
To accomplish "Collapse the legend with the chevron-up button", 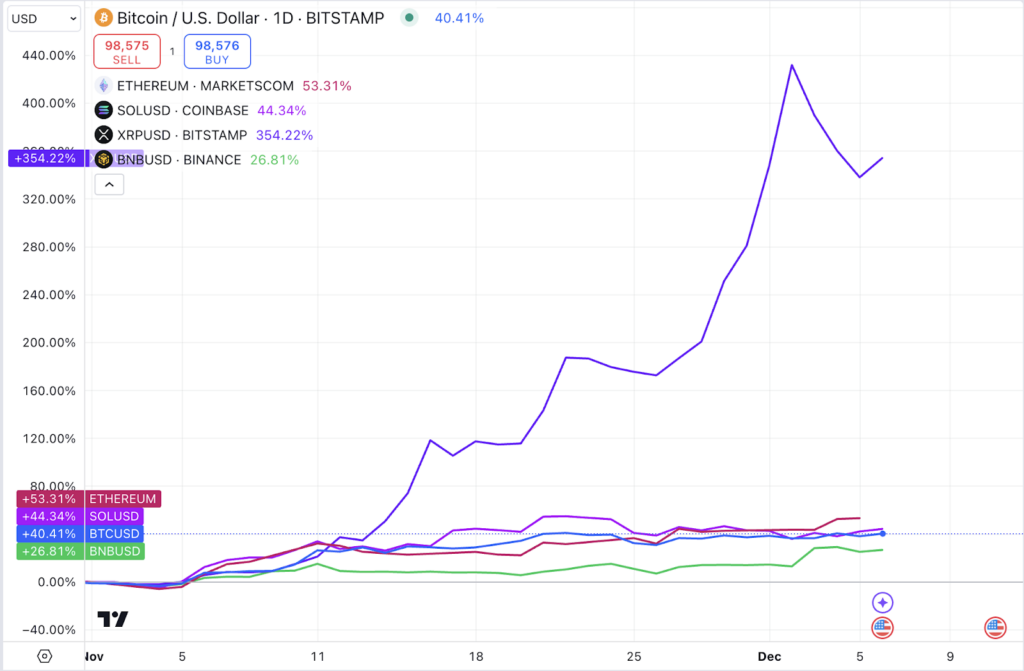I will coord(109,184).
